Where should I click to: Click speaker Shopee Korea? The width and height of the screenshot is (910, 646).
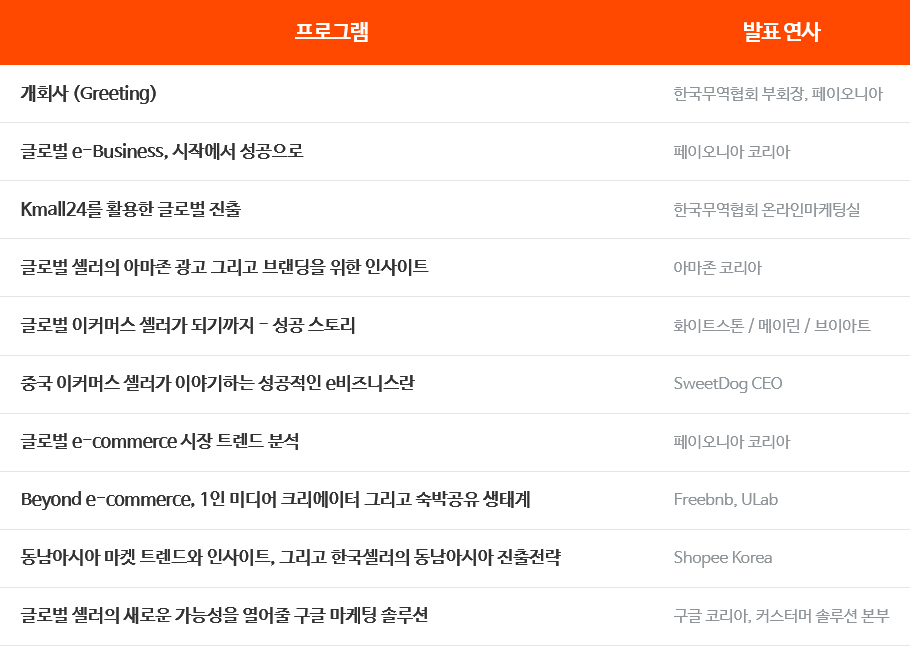point(723,558)
